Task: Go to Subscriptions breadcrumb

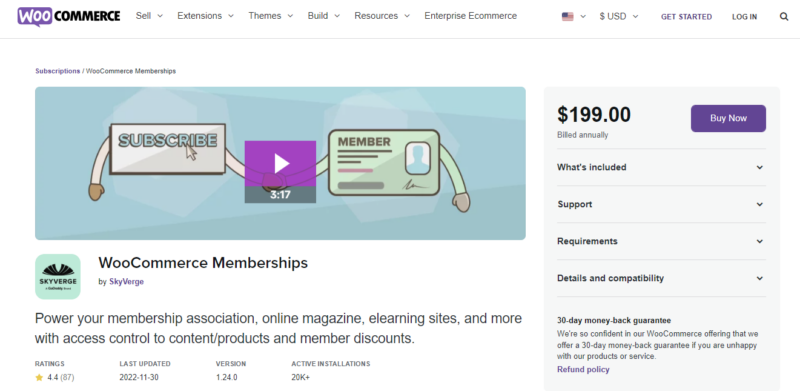Action: point(58,71)
